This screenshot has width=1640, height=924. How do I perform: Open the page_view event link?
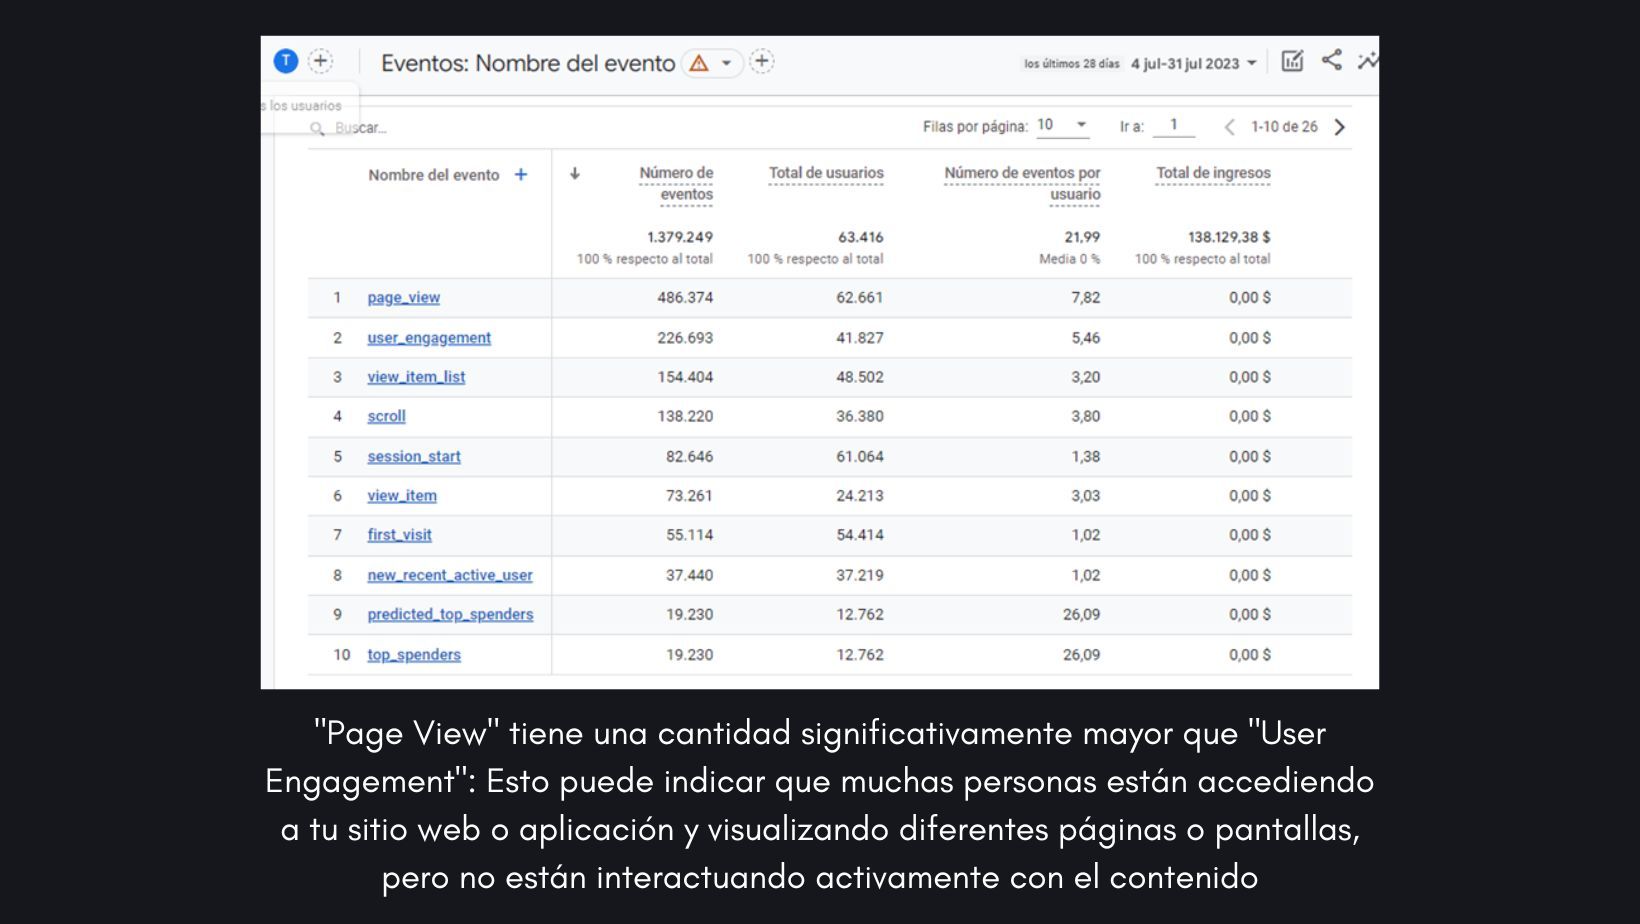tap(403, 298)
